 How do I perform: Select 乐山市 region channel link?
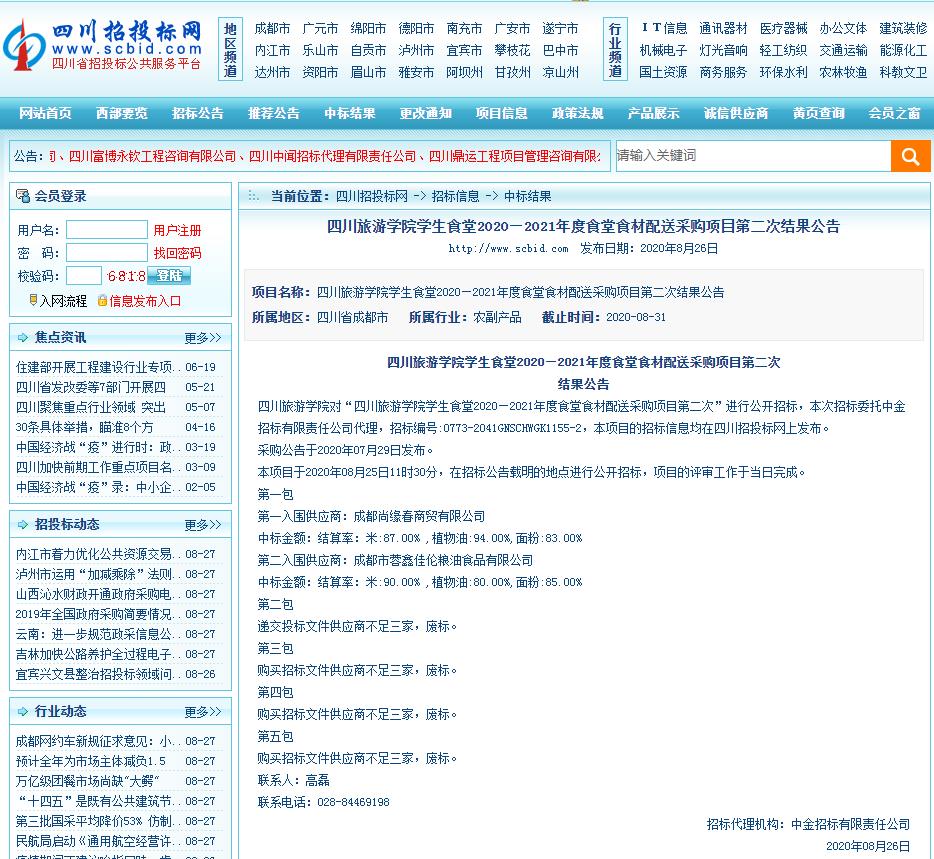pyautogui.click(x=320, y=51)
